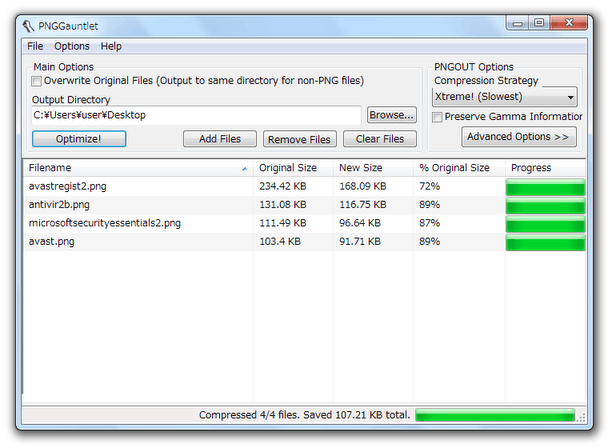Click progress bar for avast.png
Viewport: 612px width, 448px height.
pos(545,242)
